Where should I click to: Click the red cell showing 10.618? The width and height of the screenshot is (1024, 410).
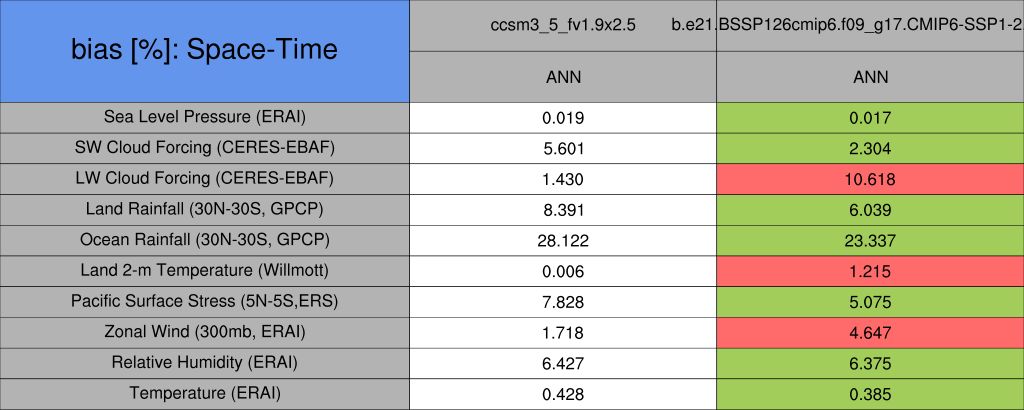870,179
